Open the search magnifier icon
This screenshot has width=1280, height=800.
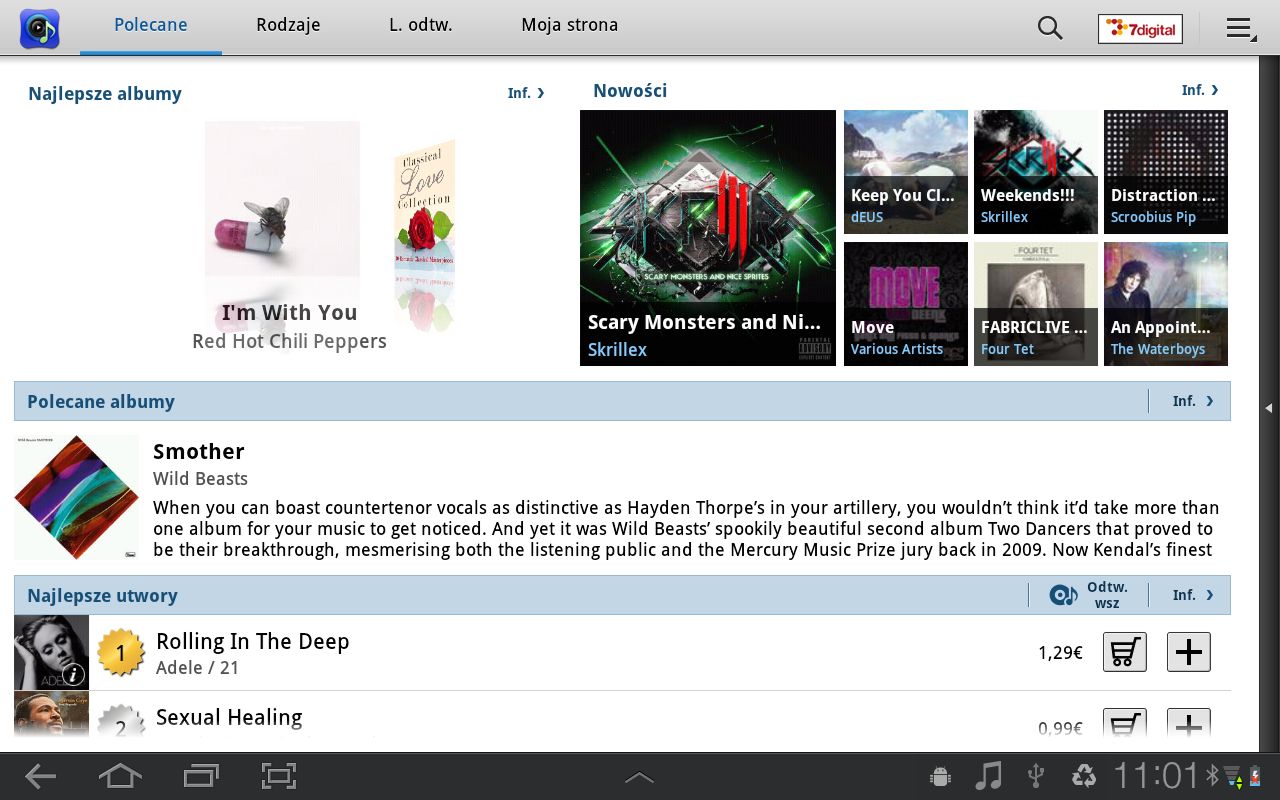tap(1050, 28)
